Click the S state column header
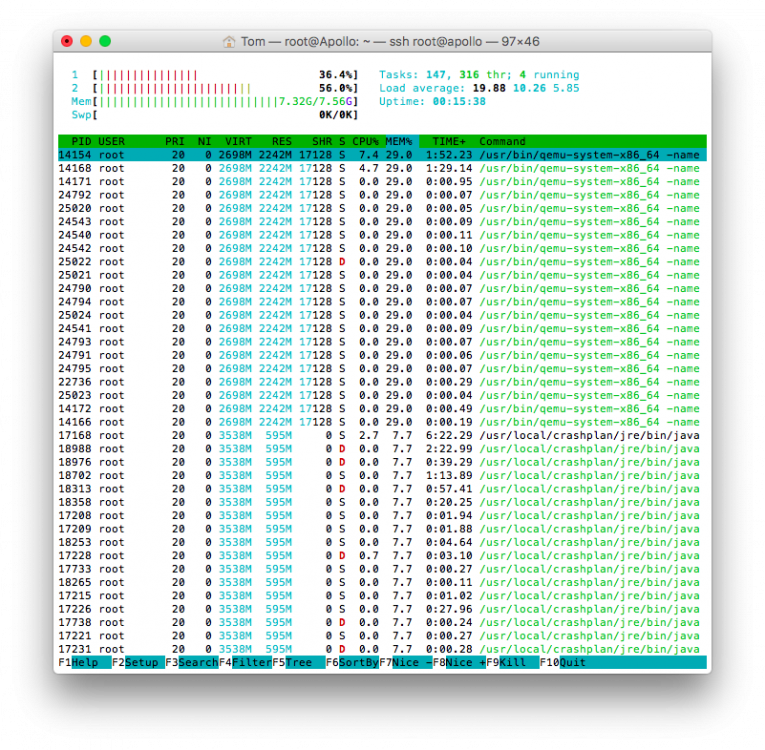This screenshot has width=765, height=750. click(342, 142)
